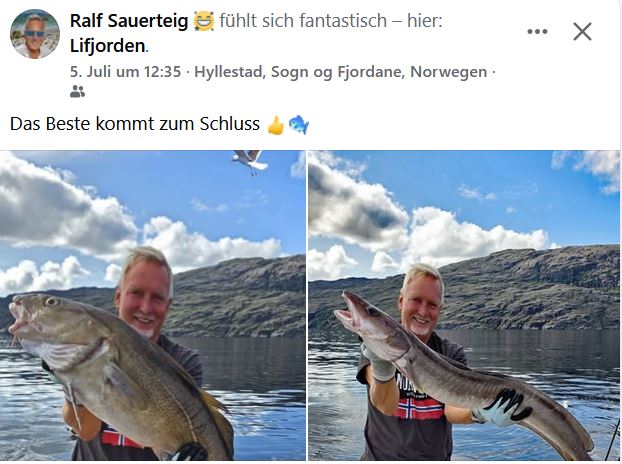Click the timestamp 5. Juli um 12:35
Screen dimensions: 622x464
coord(125,72)
